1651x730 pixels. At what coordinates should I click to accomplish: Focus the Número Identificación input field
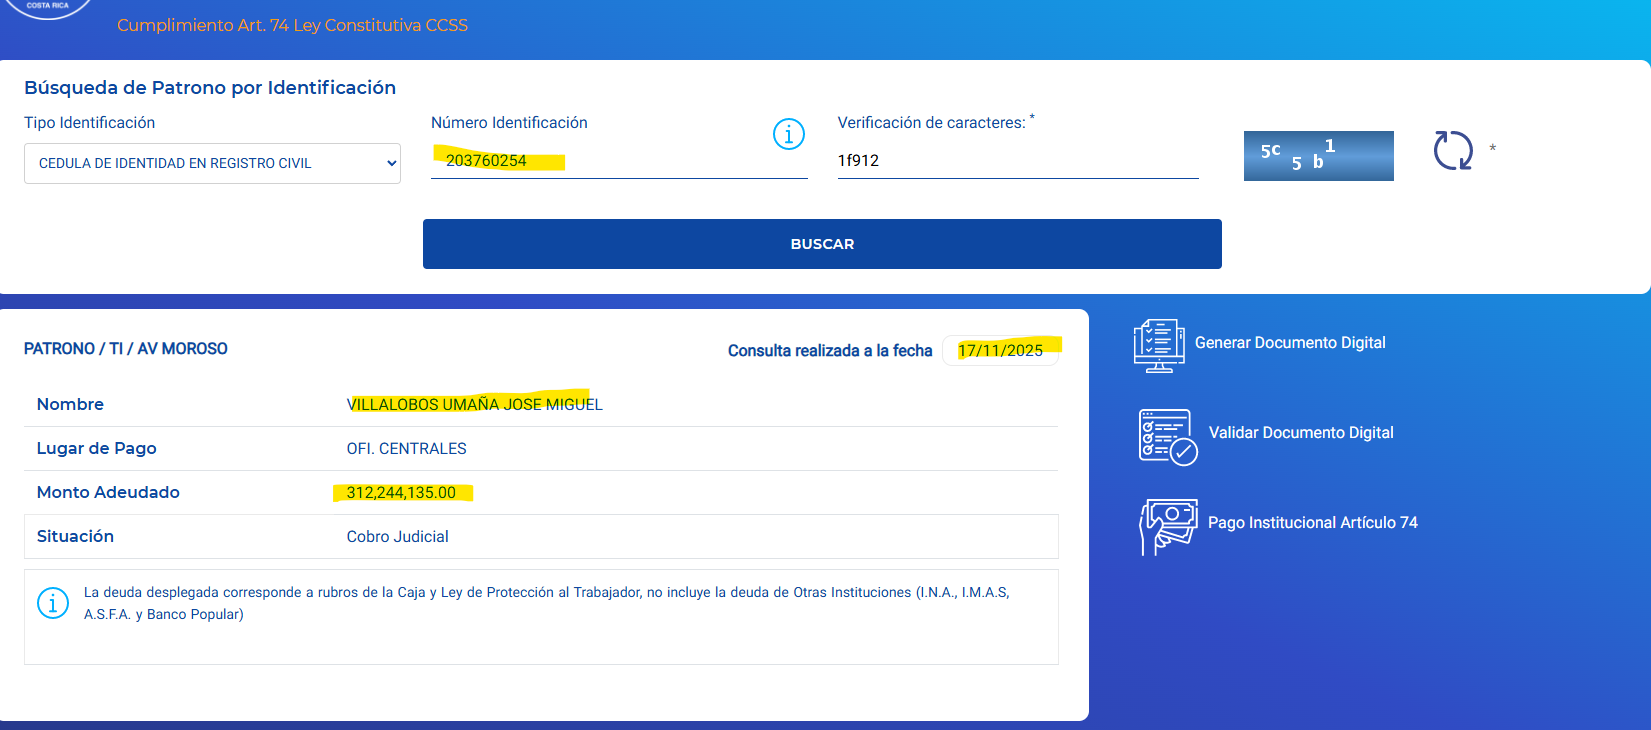[619, 160]
